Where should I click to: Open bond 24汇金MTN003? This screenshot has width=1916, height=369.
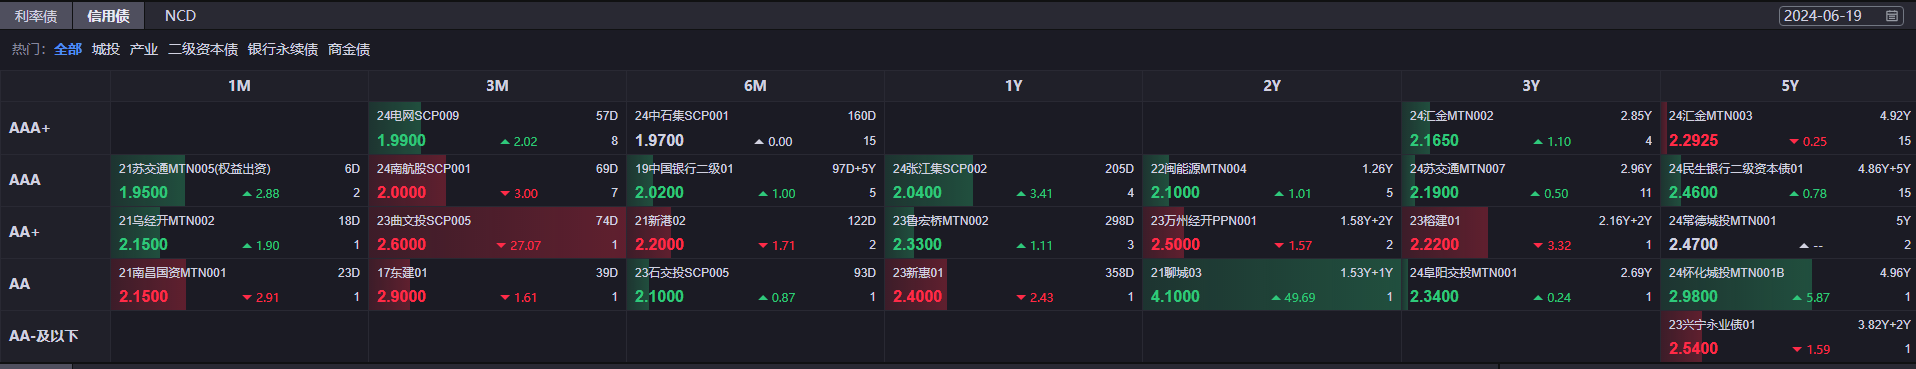pos(1710,116)
